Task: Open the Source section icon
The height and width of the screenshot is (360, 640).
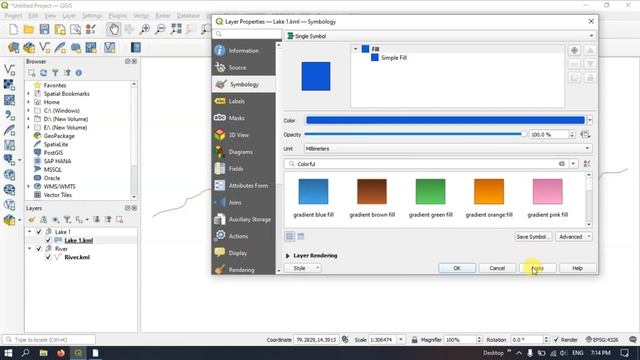Action: point(220,67)
